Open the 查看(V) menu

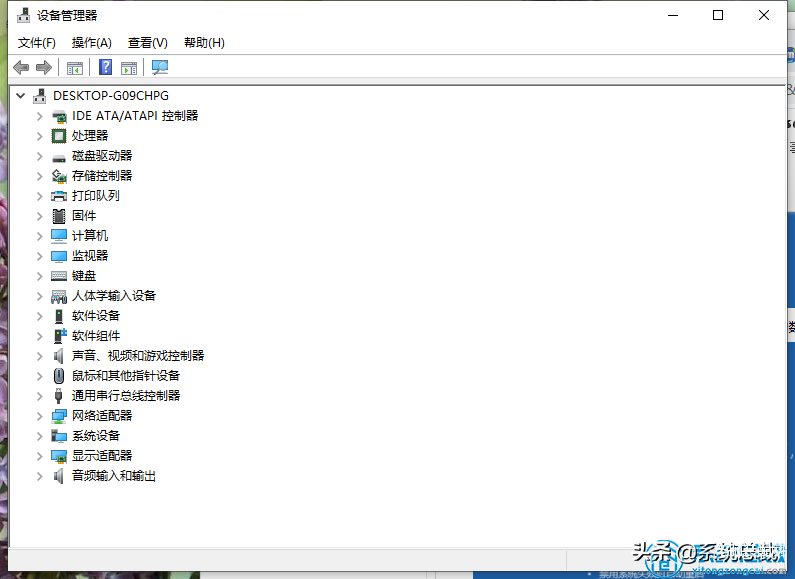(x=148, y=43)
